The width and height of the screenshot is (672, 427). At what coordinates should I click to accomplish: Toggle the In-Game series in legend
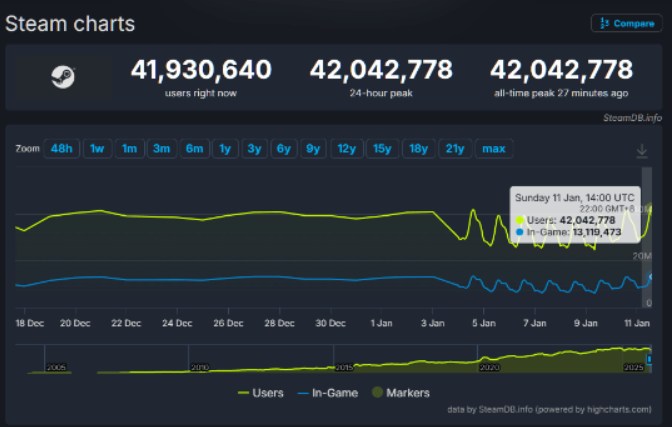332,393
